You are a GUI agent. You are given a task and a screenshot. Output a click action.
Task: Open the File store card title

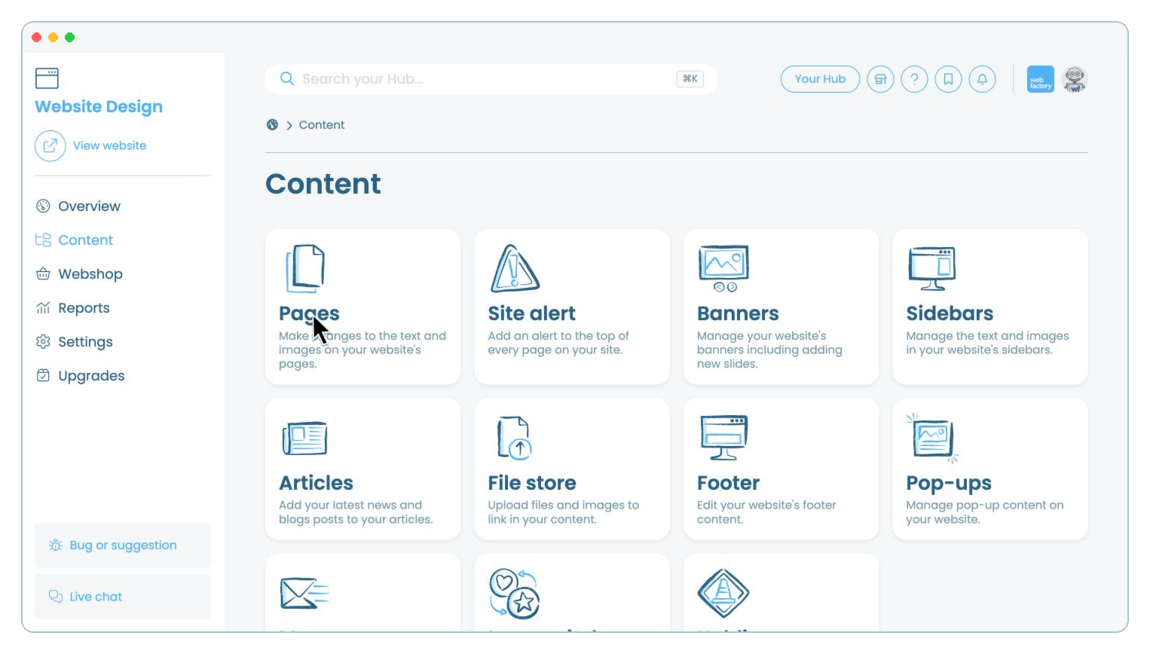pos(532,482)
